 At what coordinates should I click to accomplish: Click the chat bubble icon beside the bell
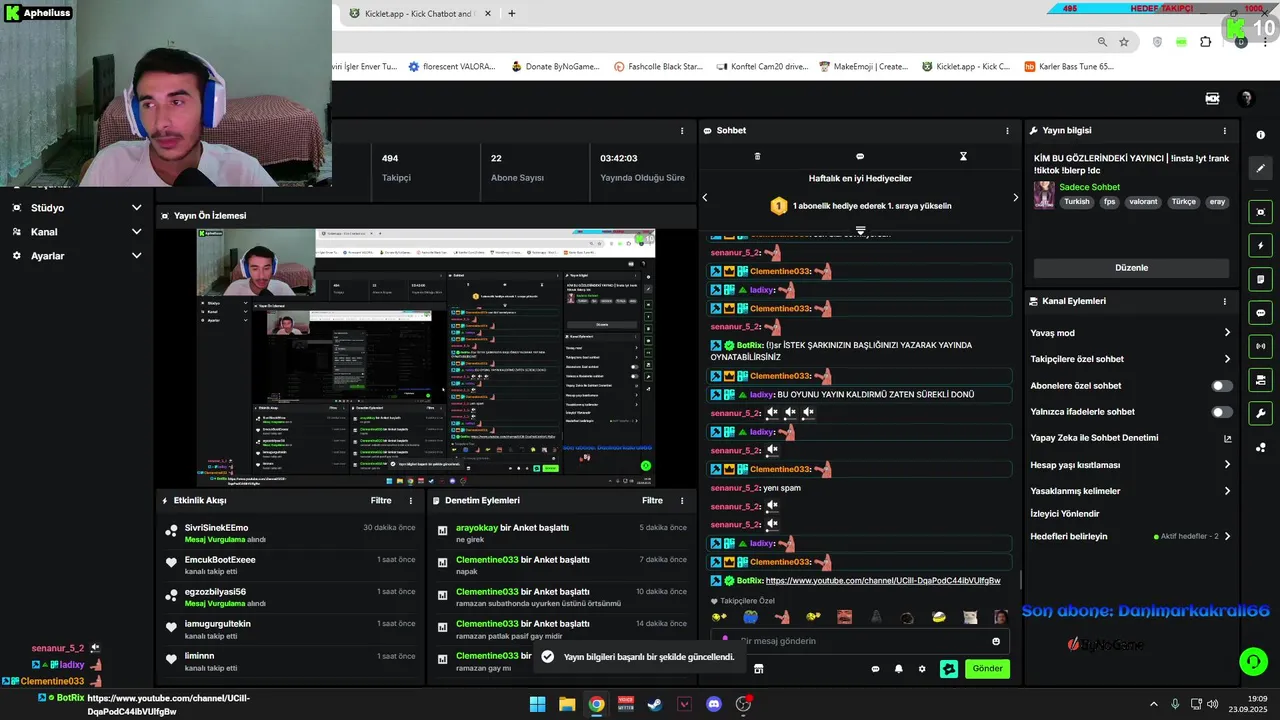coord(875,669)
